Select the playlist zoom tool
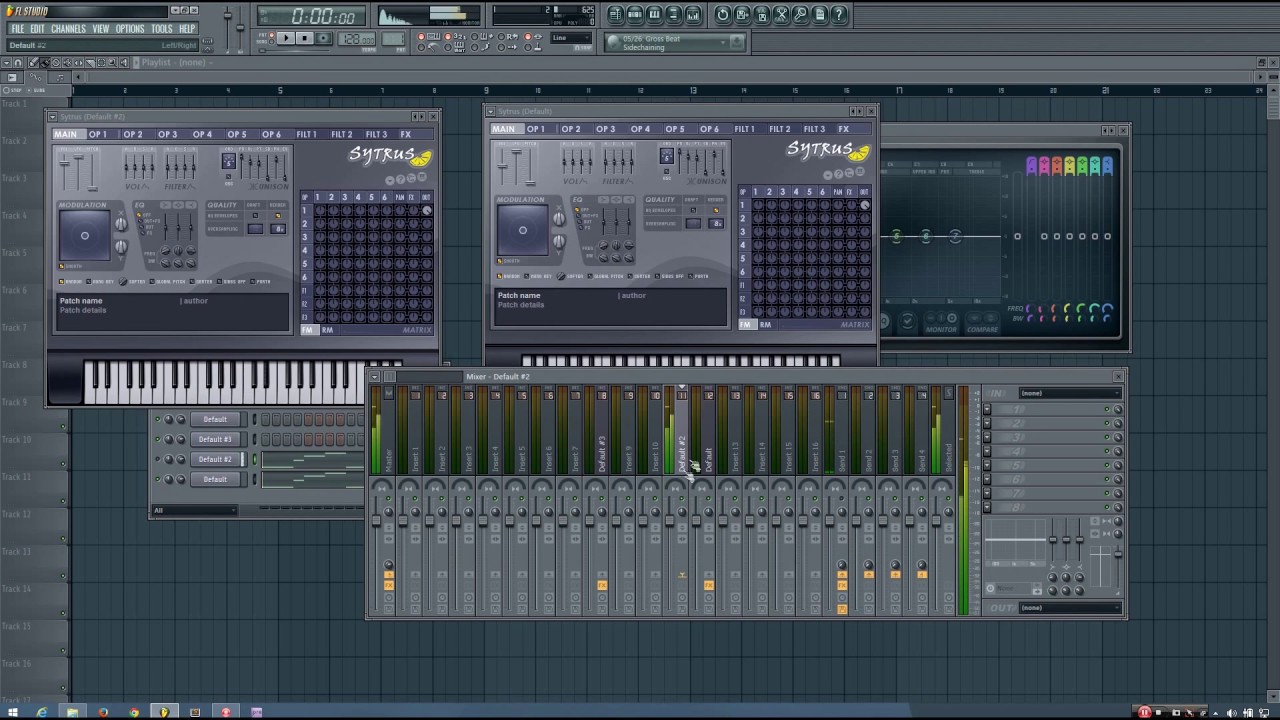This screenshot has height=720, width=1280. pos(113,63)
